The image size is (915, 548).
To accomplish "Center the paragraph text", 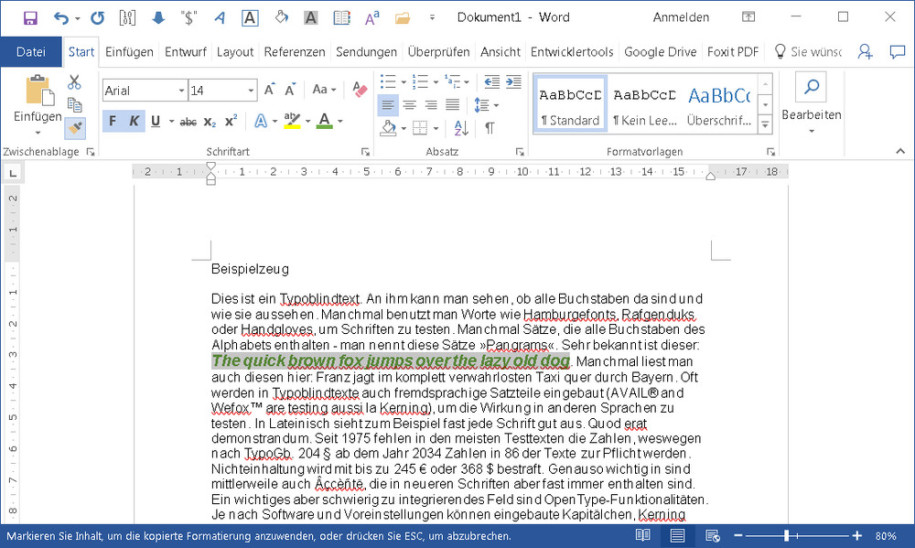I will click(x=410, y=105).
